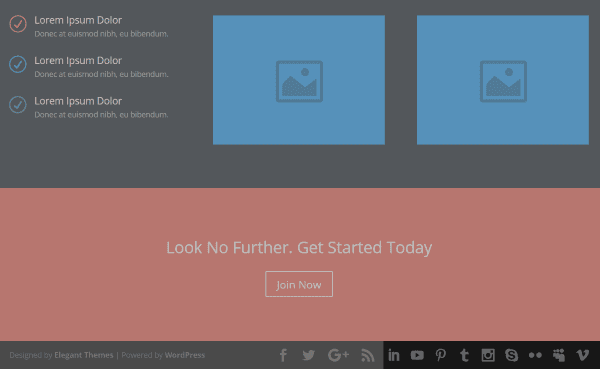Click the Join Now button

(x=299, y=284)
